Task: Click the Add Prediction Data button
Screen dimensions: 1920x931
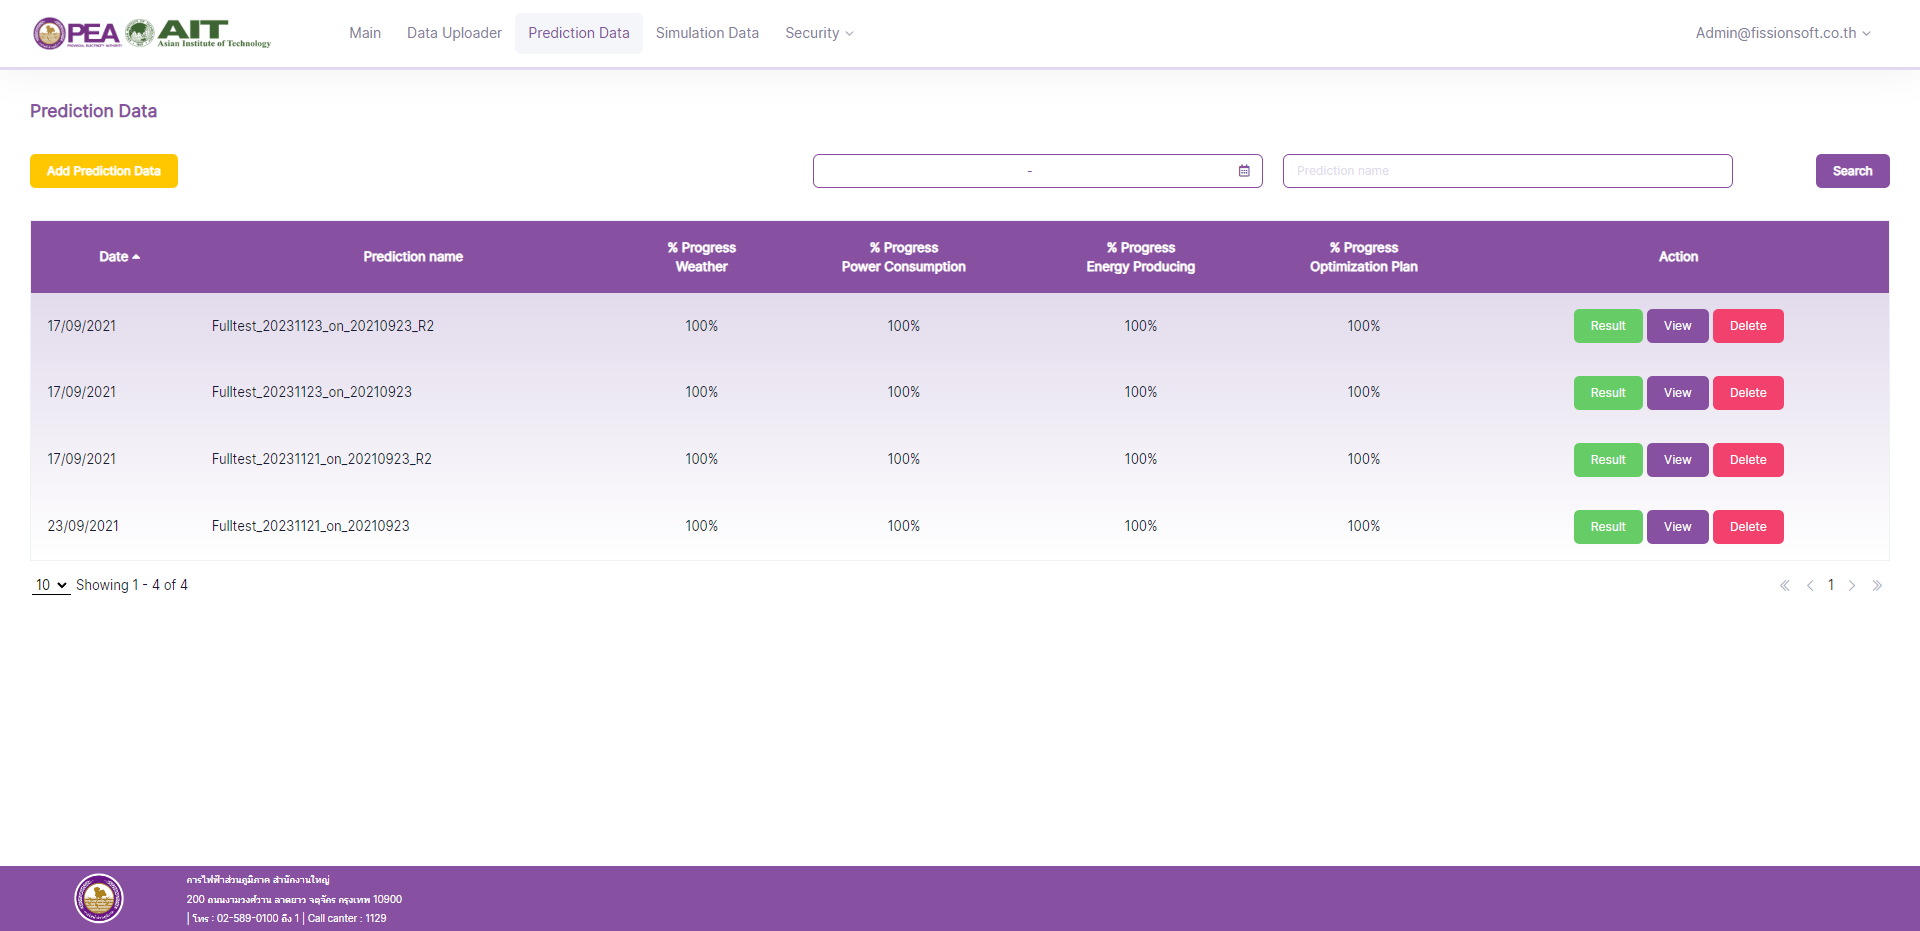Action: (104, 171)
